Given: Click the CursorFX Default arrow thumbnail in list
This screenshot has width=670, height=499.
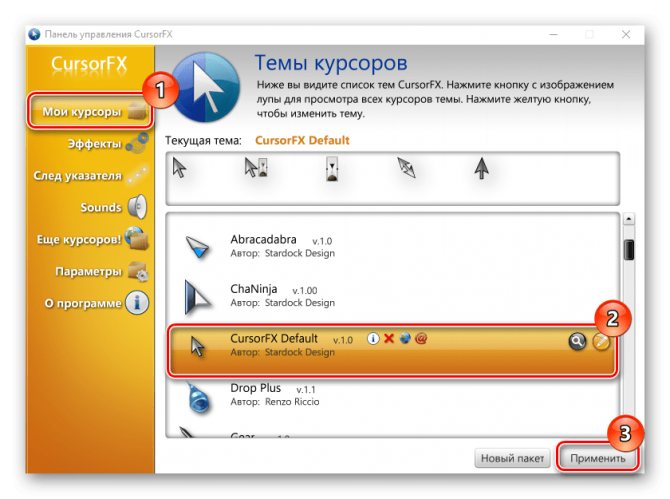Looking at the screenshot, I should 197,346.
